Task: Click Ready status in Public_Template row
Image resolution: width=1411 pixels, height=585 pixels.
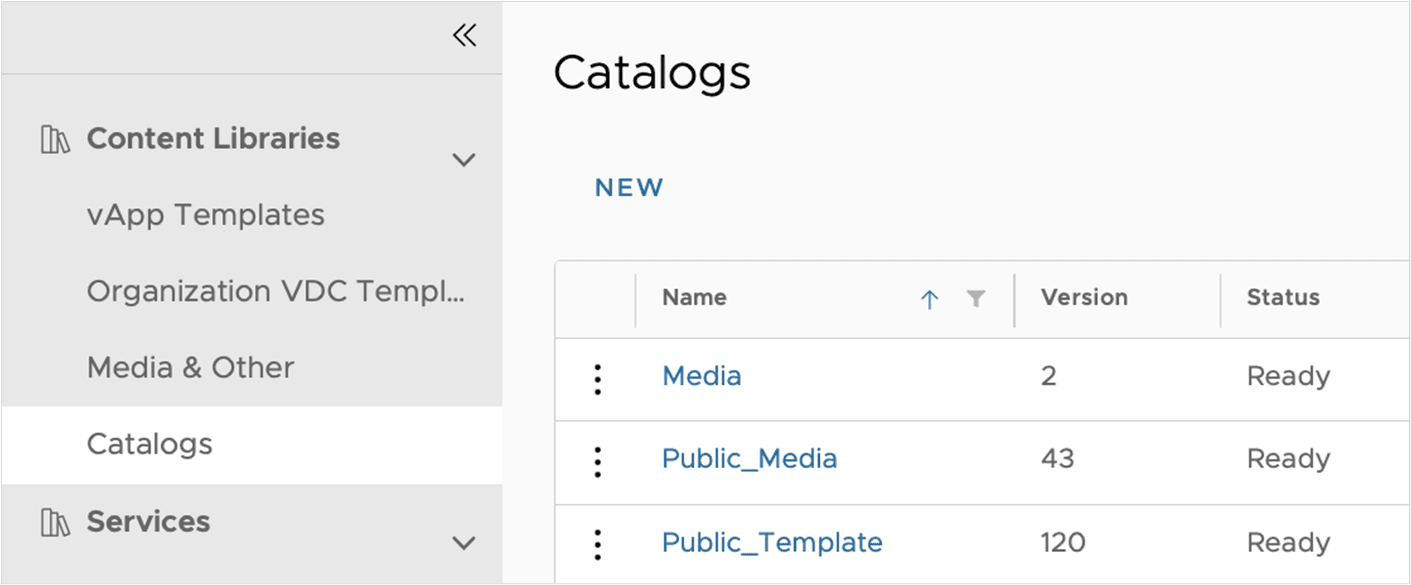Action: (1288, 543)
